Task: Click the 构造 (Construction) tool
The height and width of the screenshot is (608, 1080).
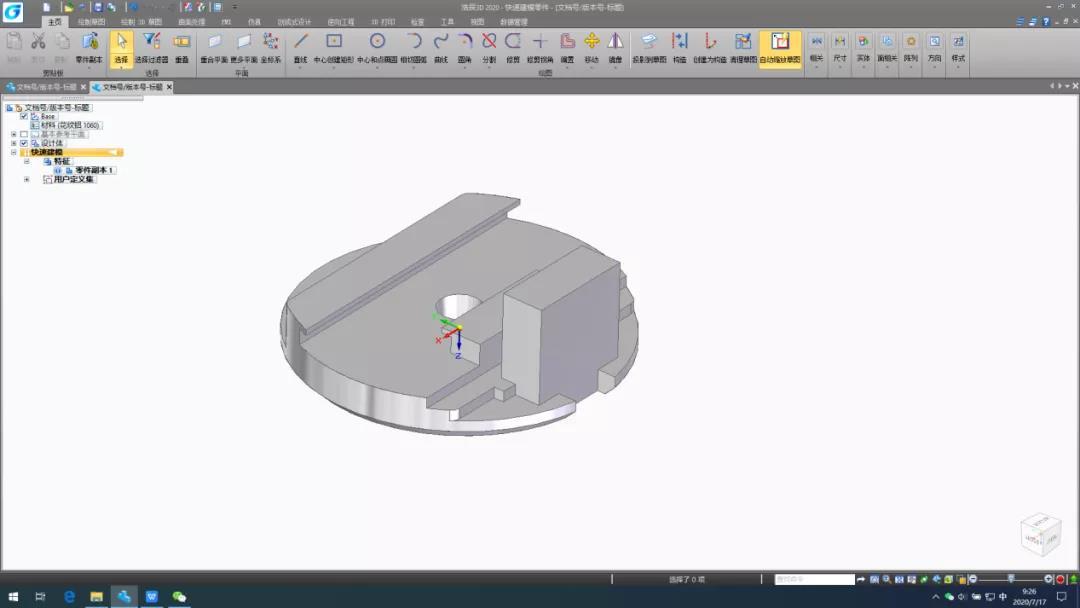Action: pyautogui.click(x=680, y=48)
